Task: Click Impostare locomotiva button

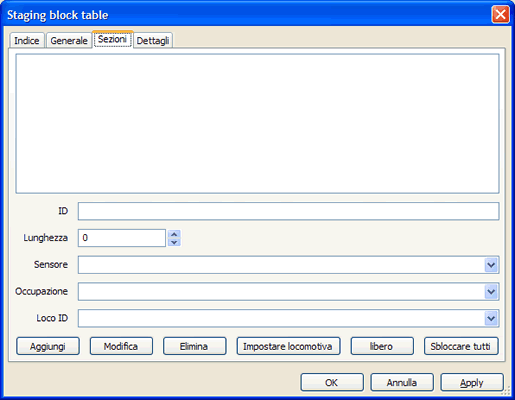Action: 288,346
